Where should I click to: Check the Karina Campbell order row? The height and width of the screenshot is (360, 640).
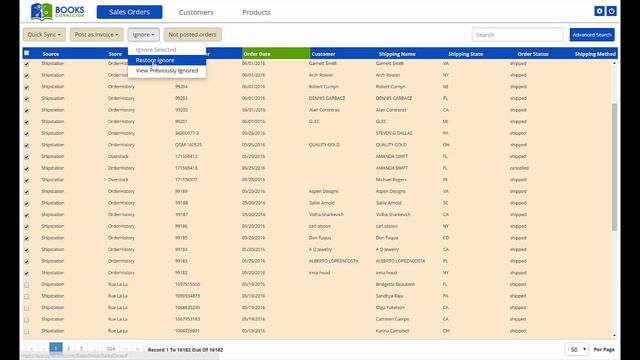(x=27, y=331)
